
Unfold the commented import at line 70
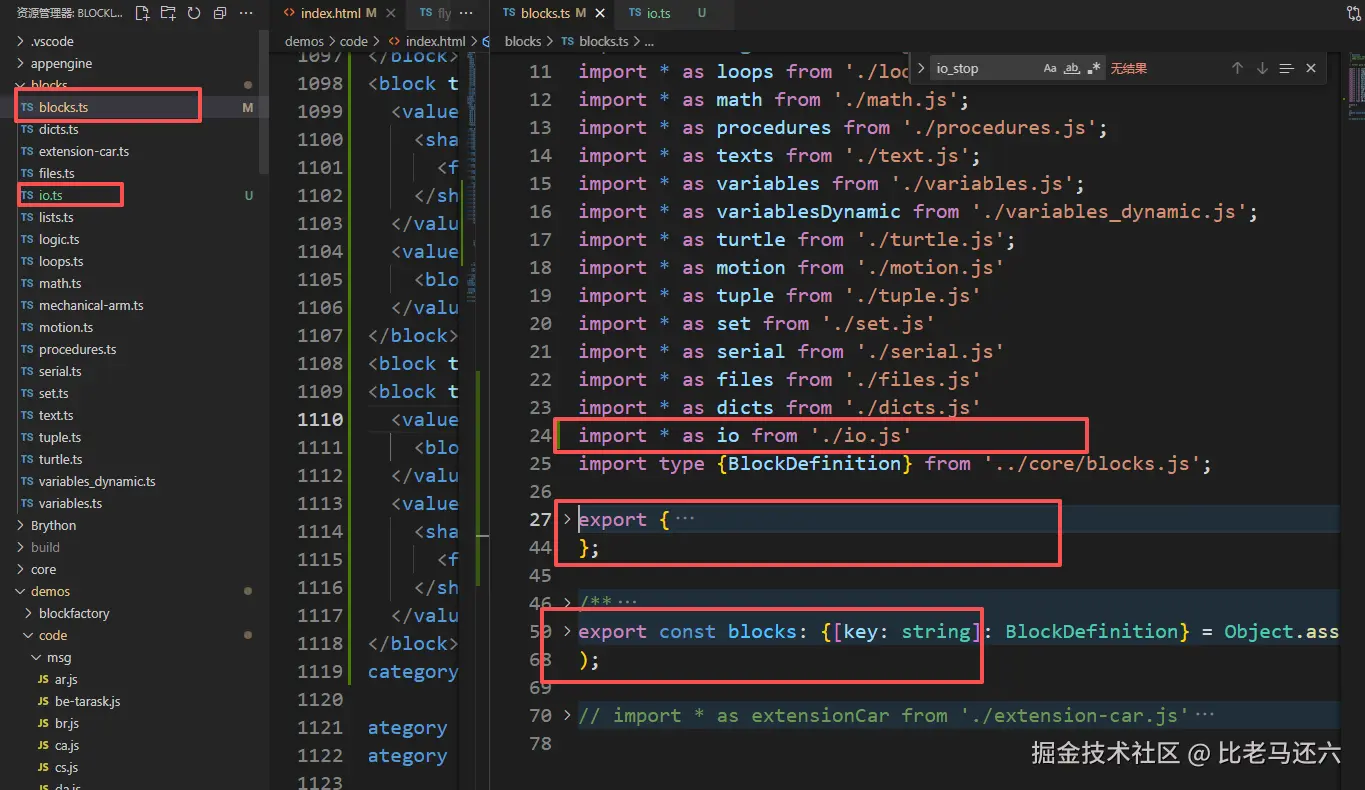click(x=567, y=715)
